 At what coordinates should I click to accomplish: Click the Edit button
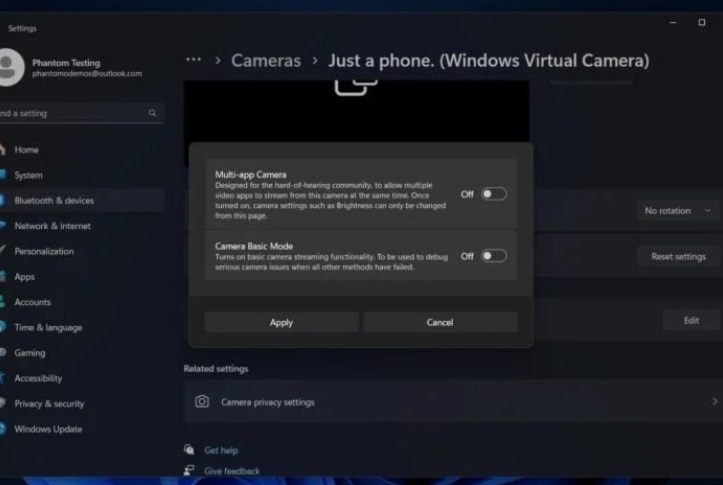691,320
